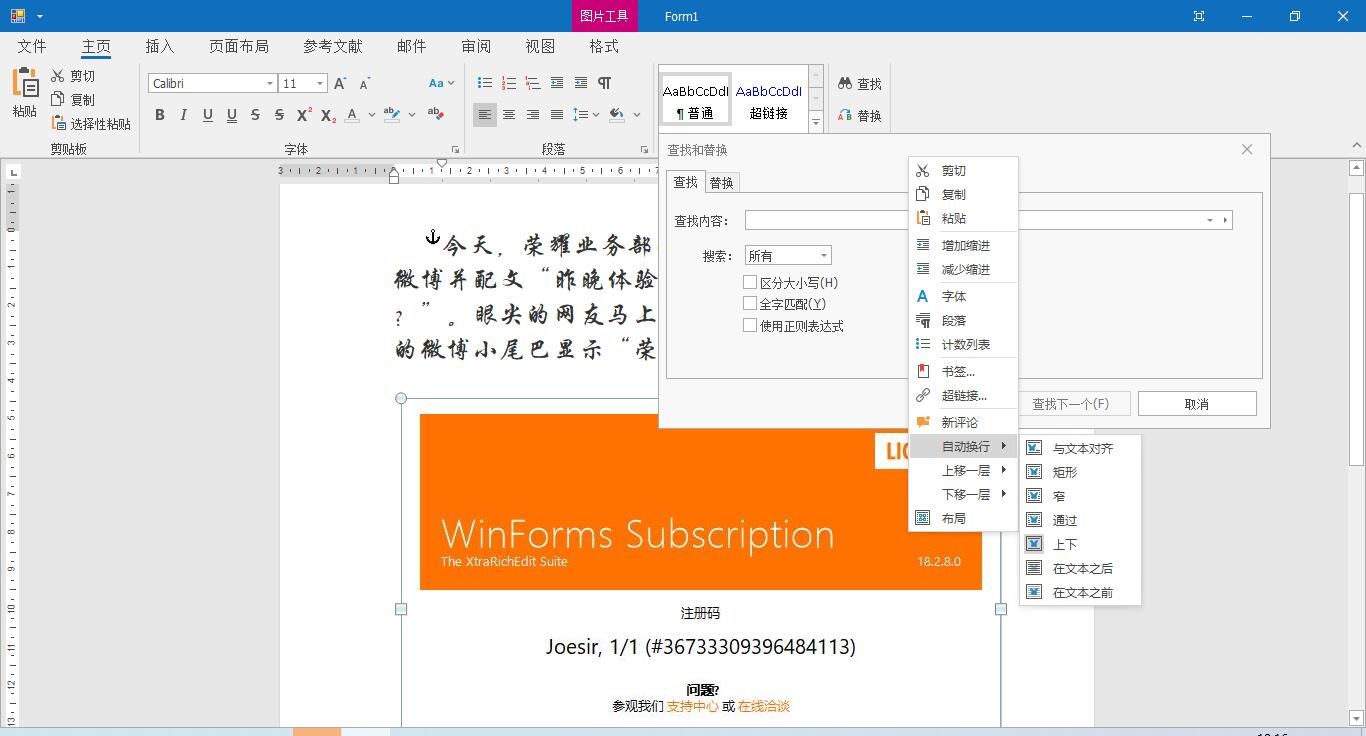
Task: Open the paragraph group dialog launcher
Action: pos(644,150)
